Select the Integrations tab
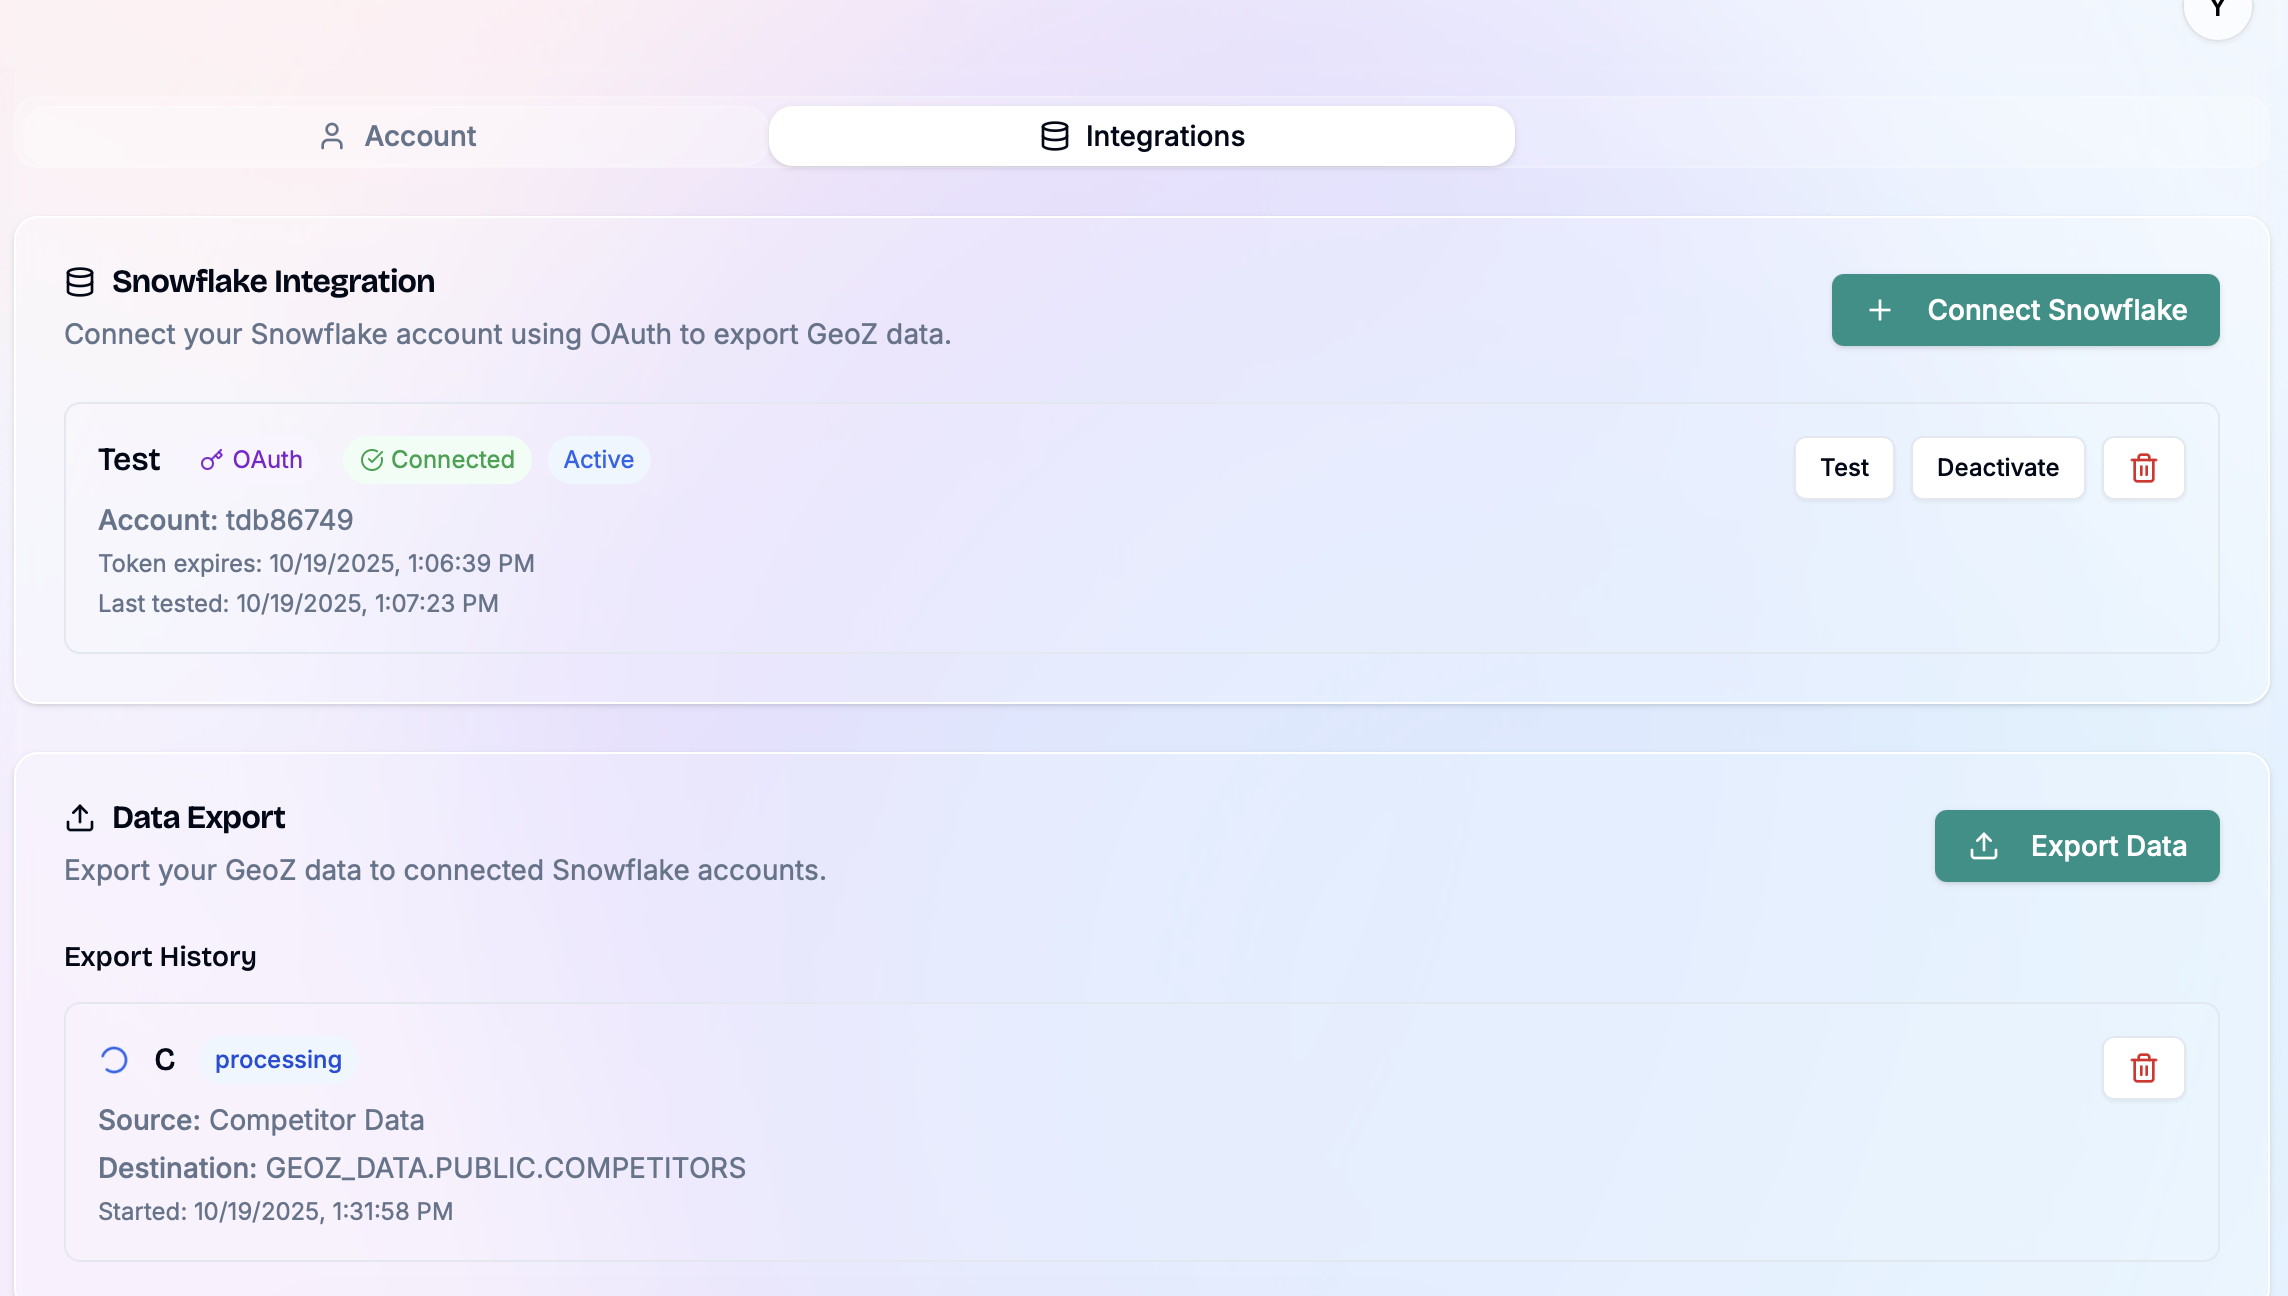 click(1142, 136)
